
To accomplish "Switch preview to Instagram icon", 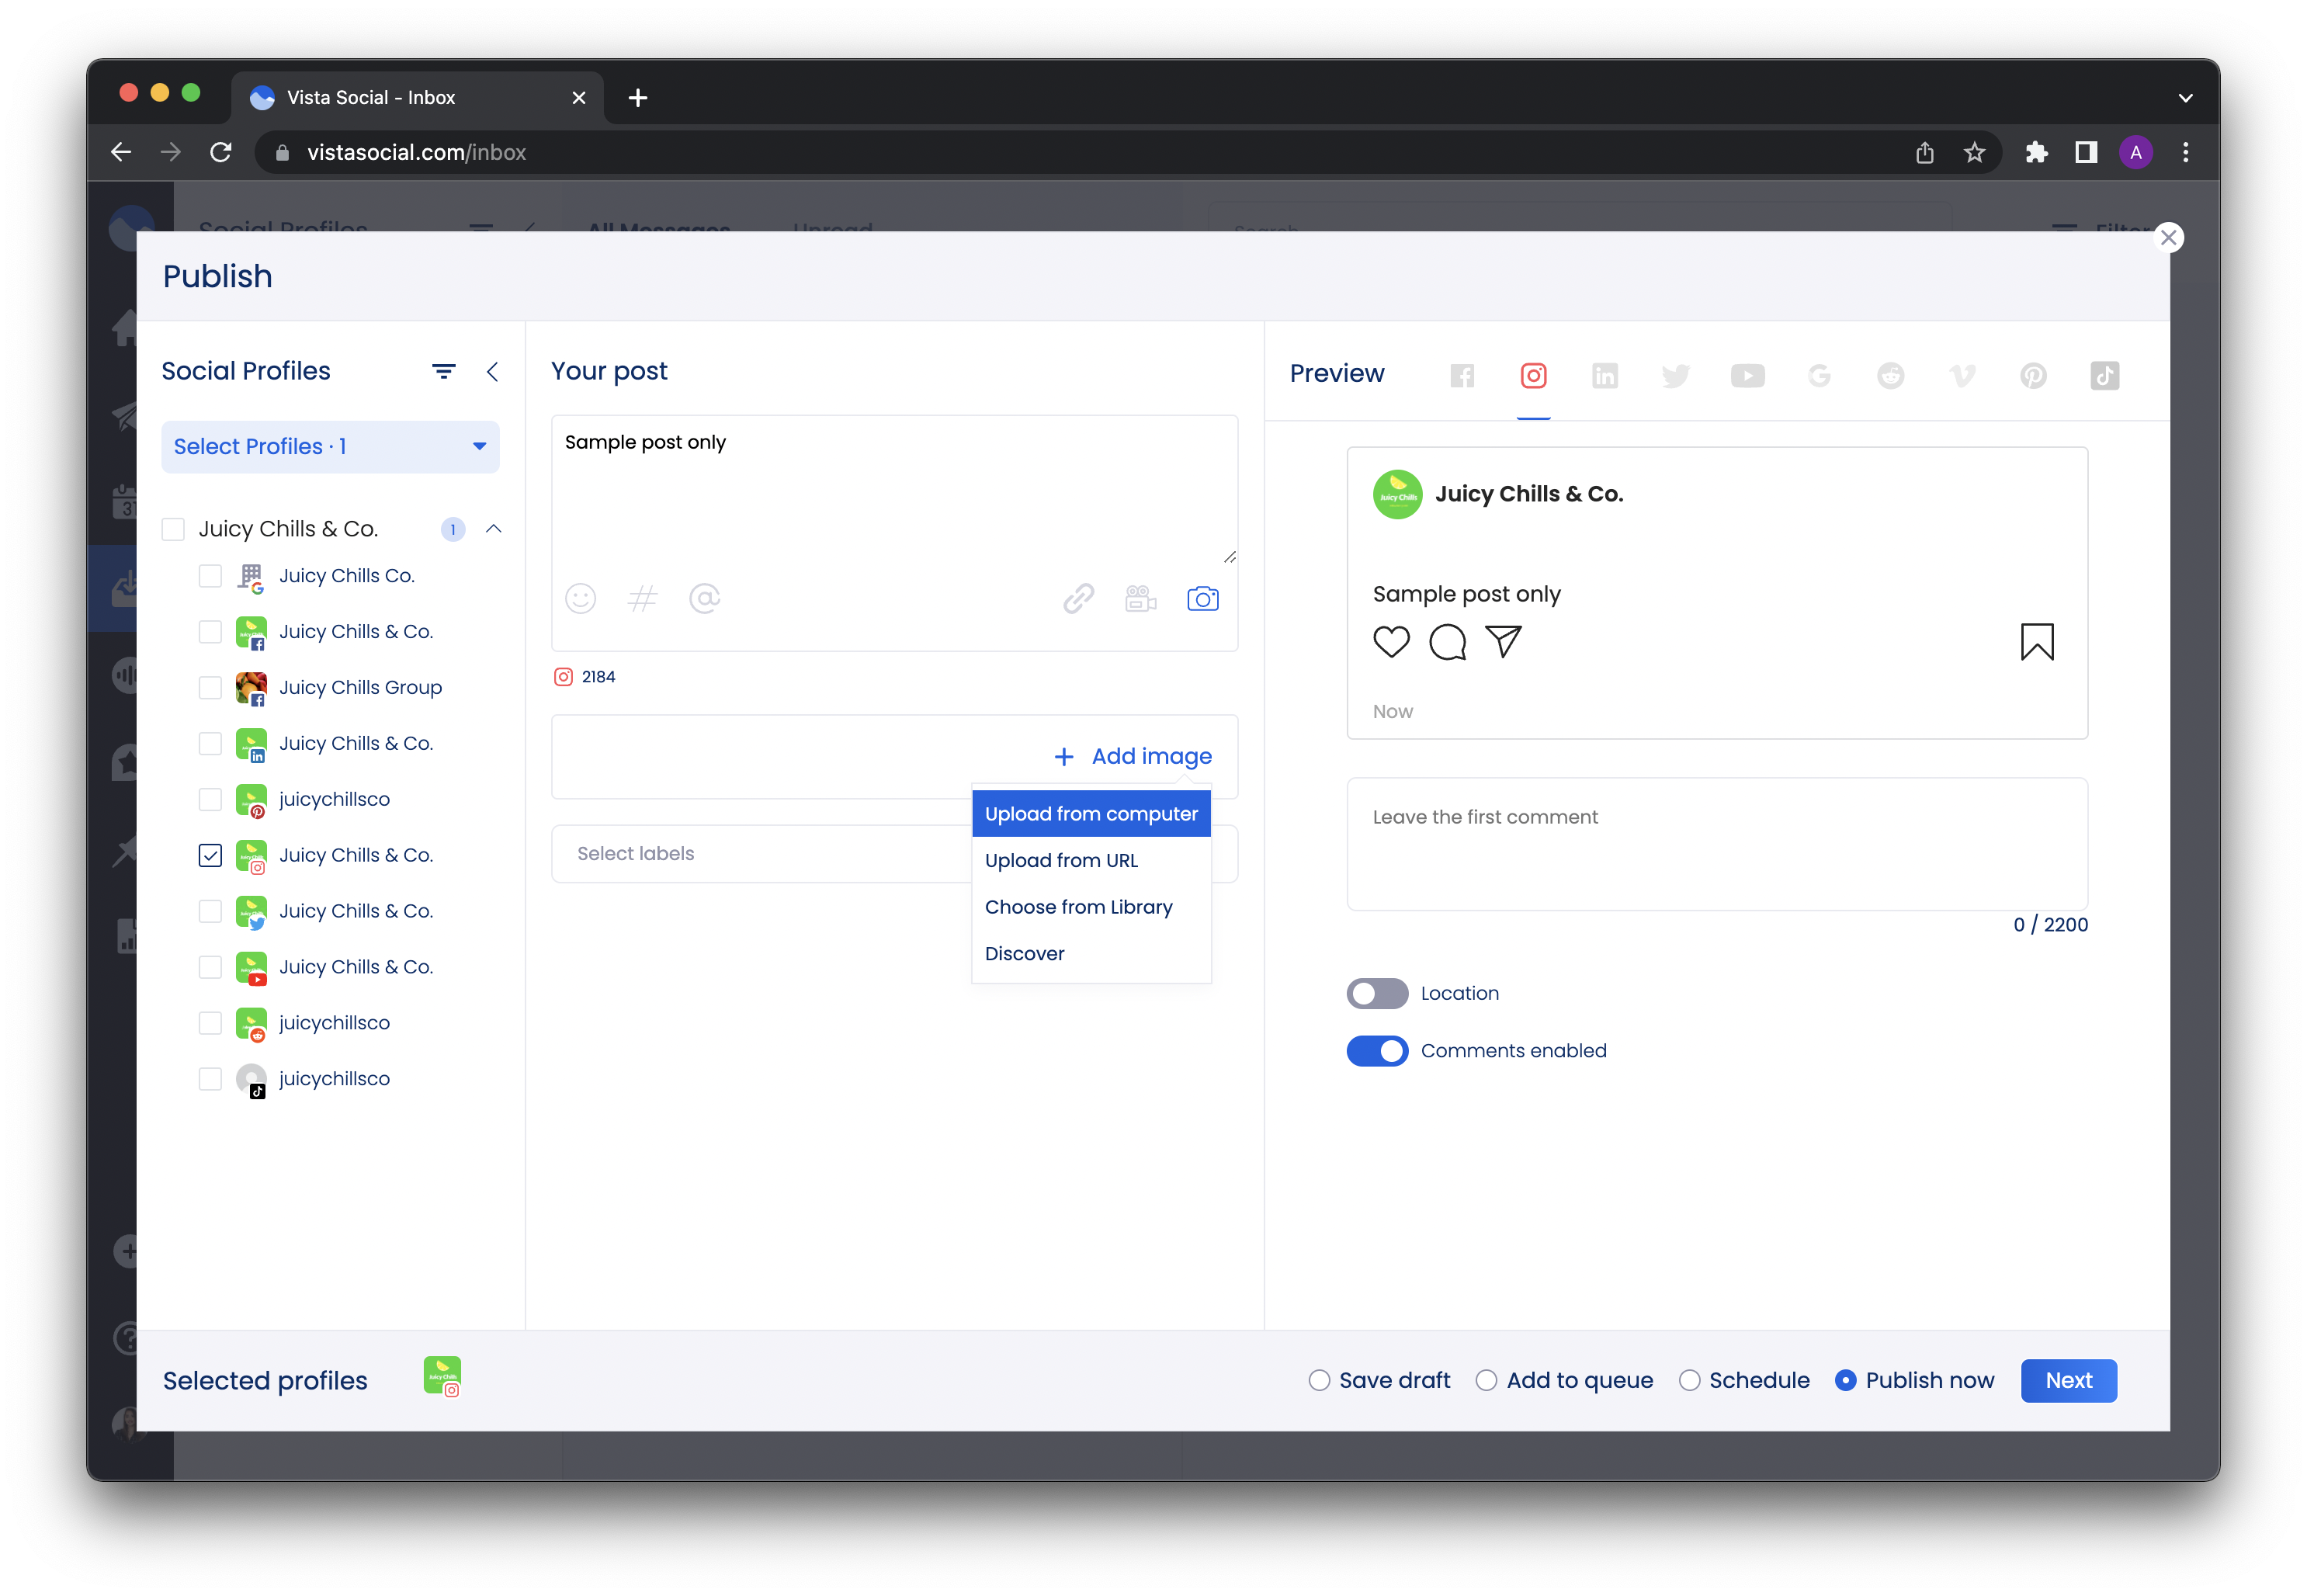I will (x=1533, y=376).
